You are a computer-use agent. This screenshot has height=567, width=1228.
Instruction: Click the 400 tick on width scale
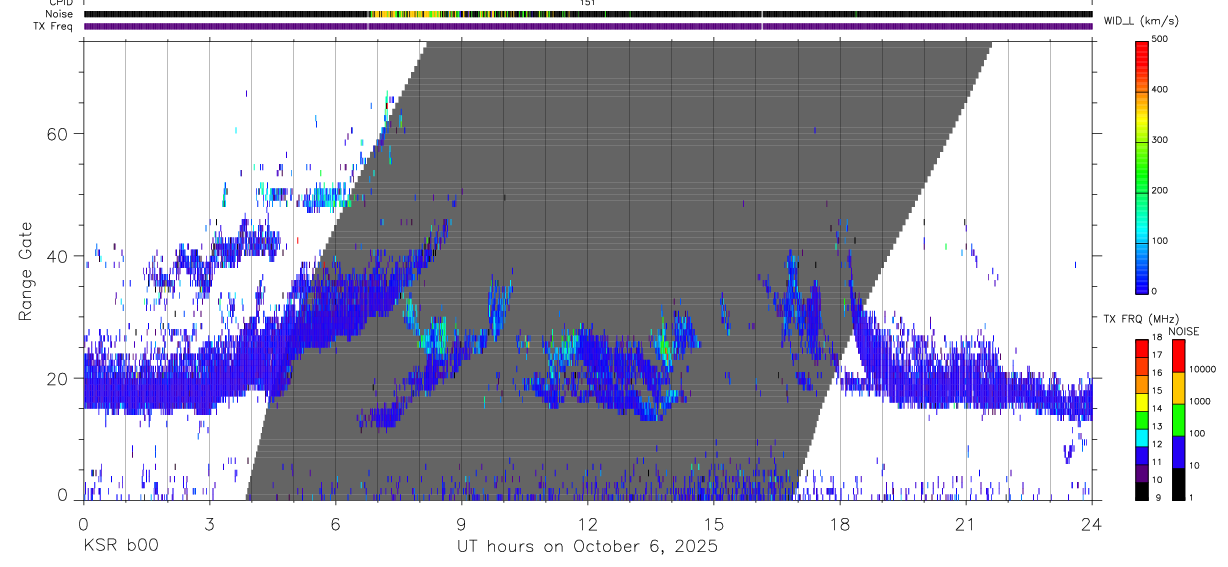click(x=1161, y=90)
